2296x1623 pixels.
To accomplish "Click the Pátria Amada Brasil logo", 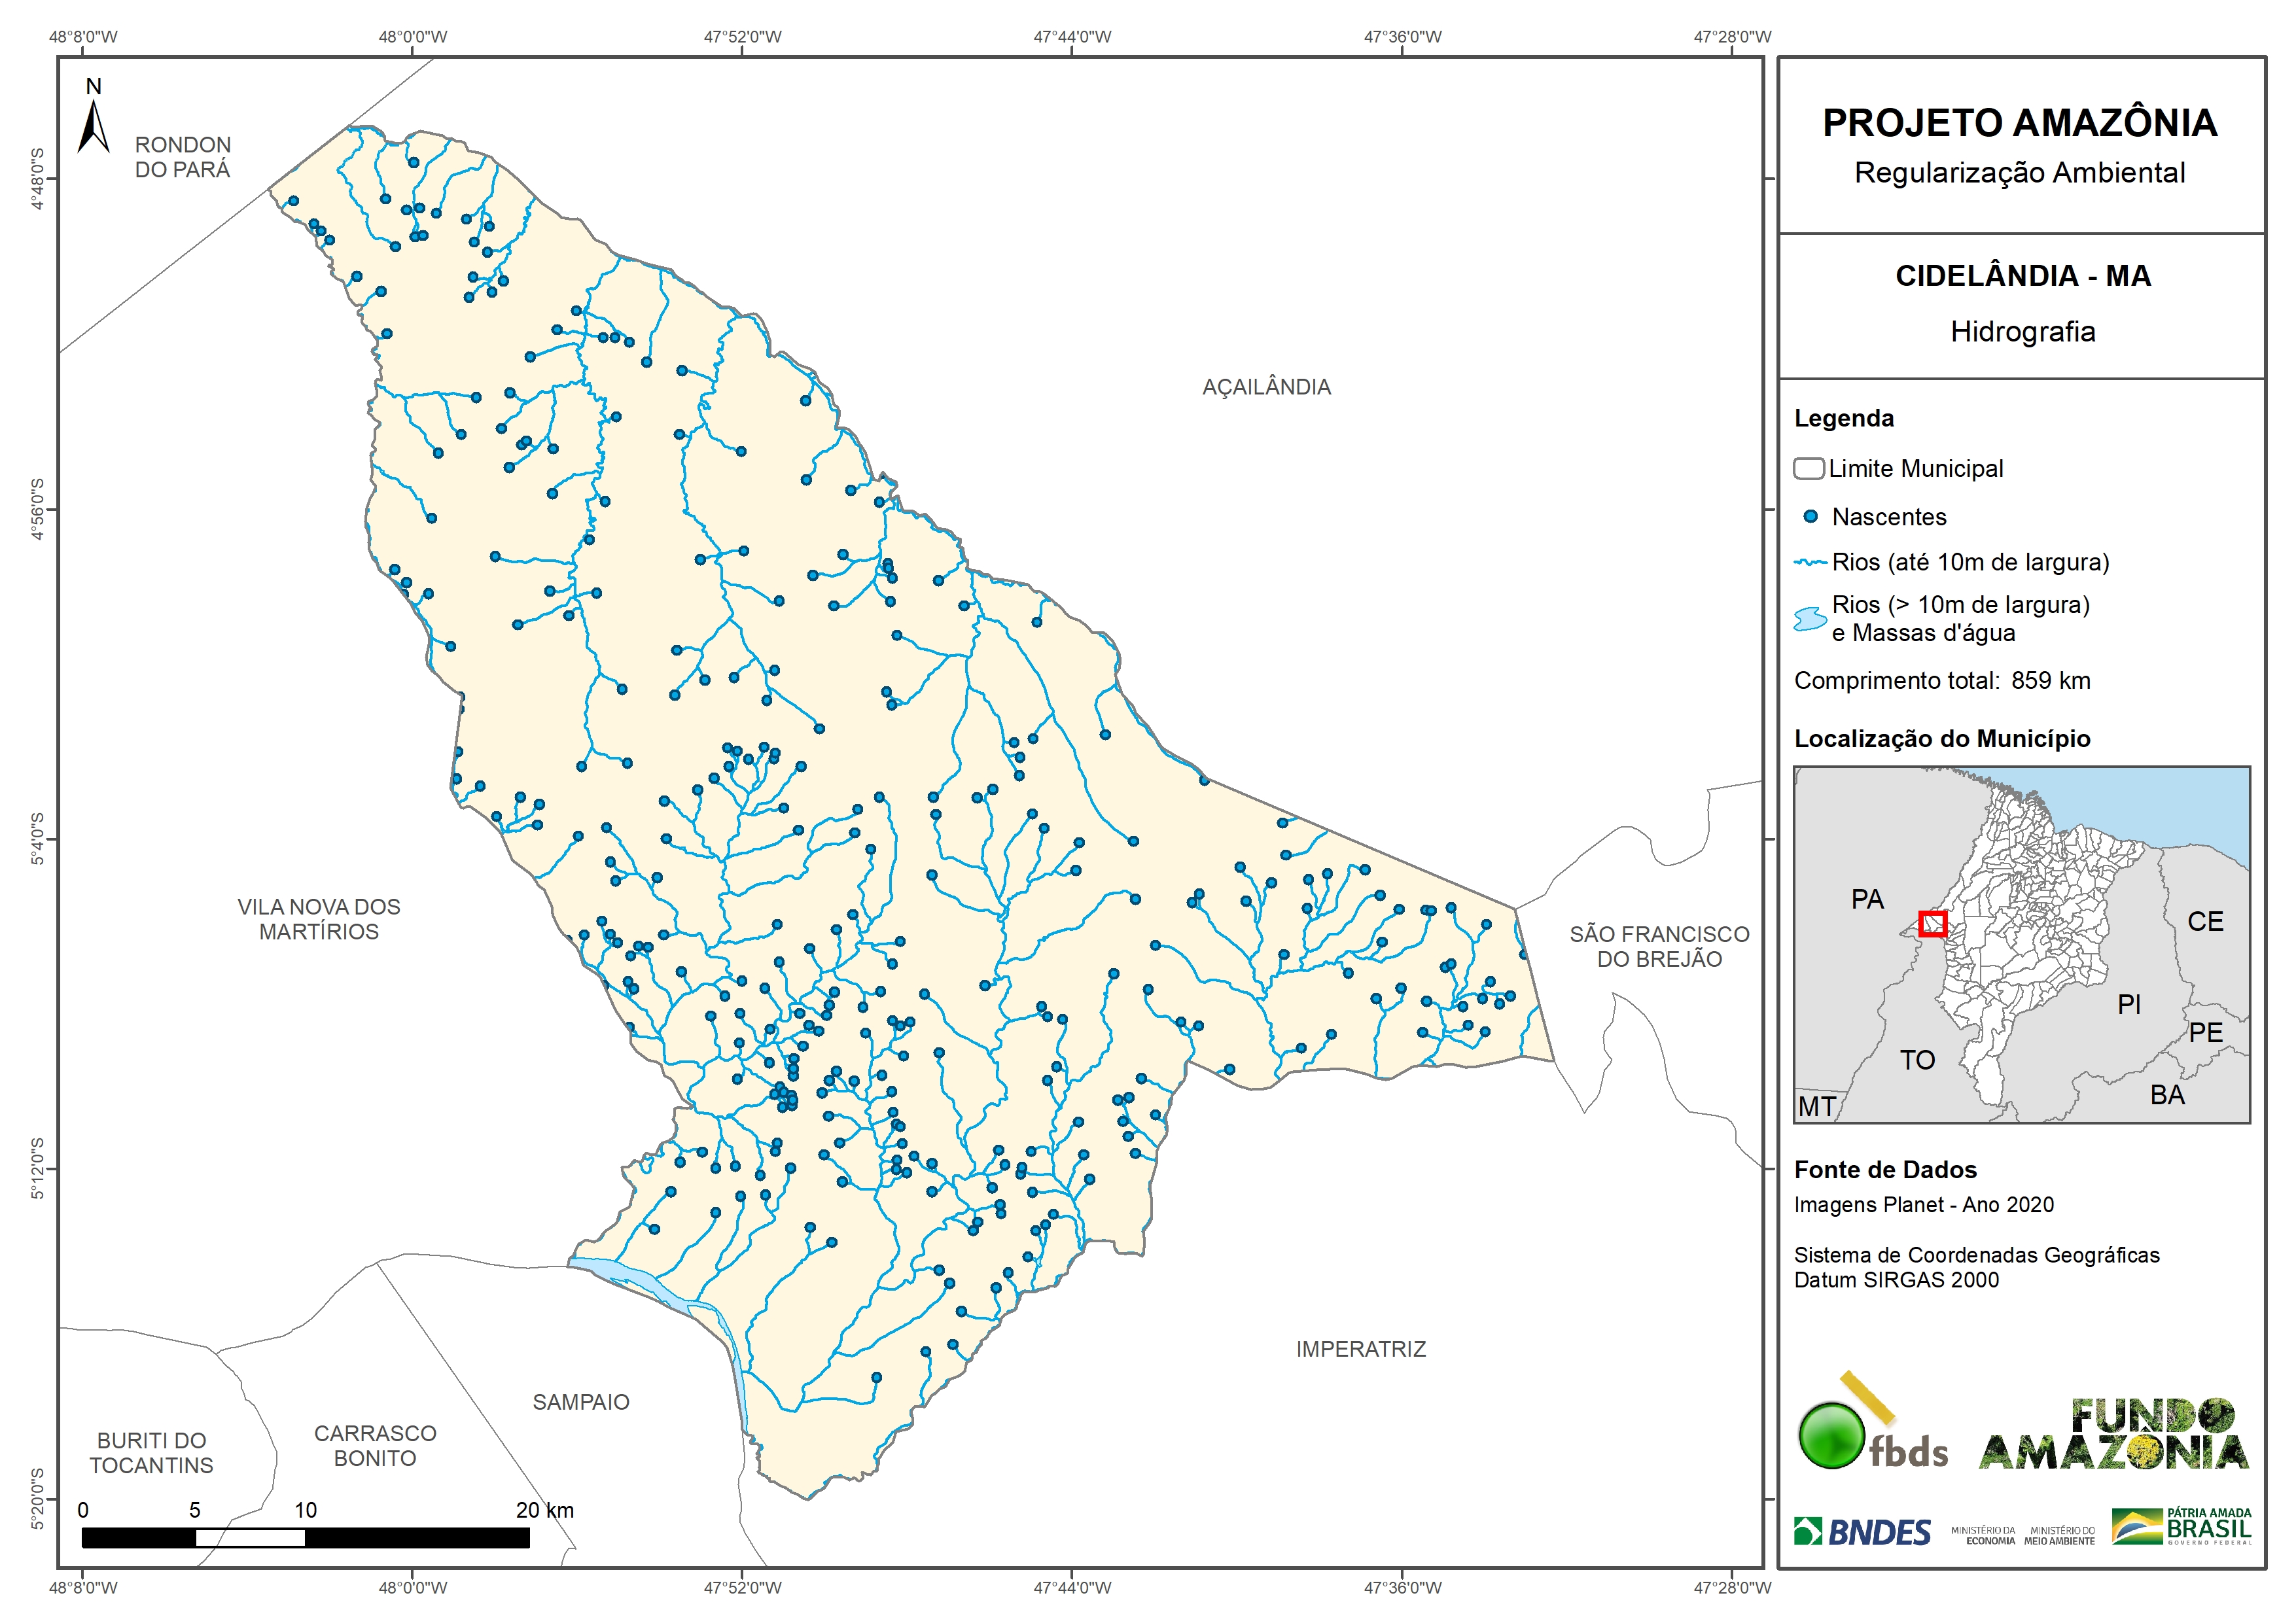I will coord(2182,1527).
